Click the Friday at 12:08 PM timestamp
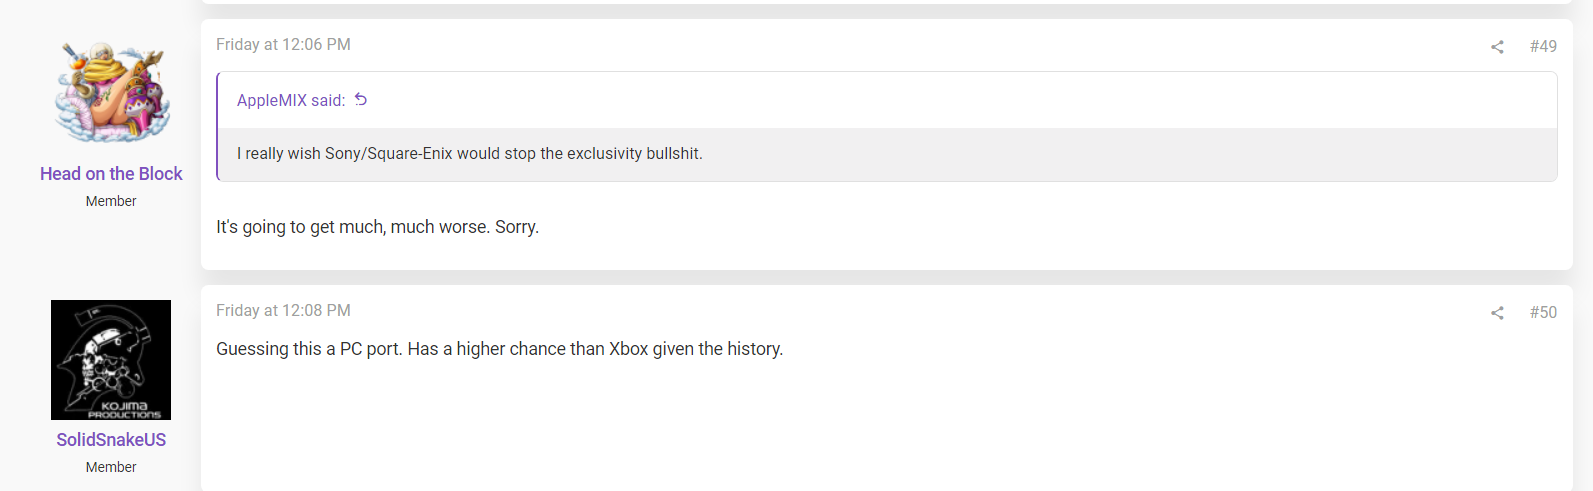1593x491 pixels. tap(283, 311)
